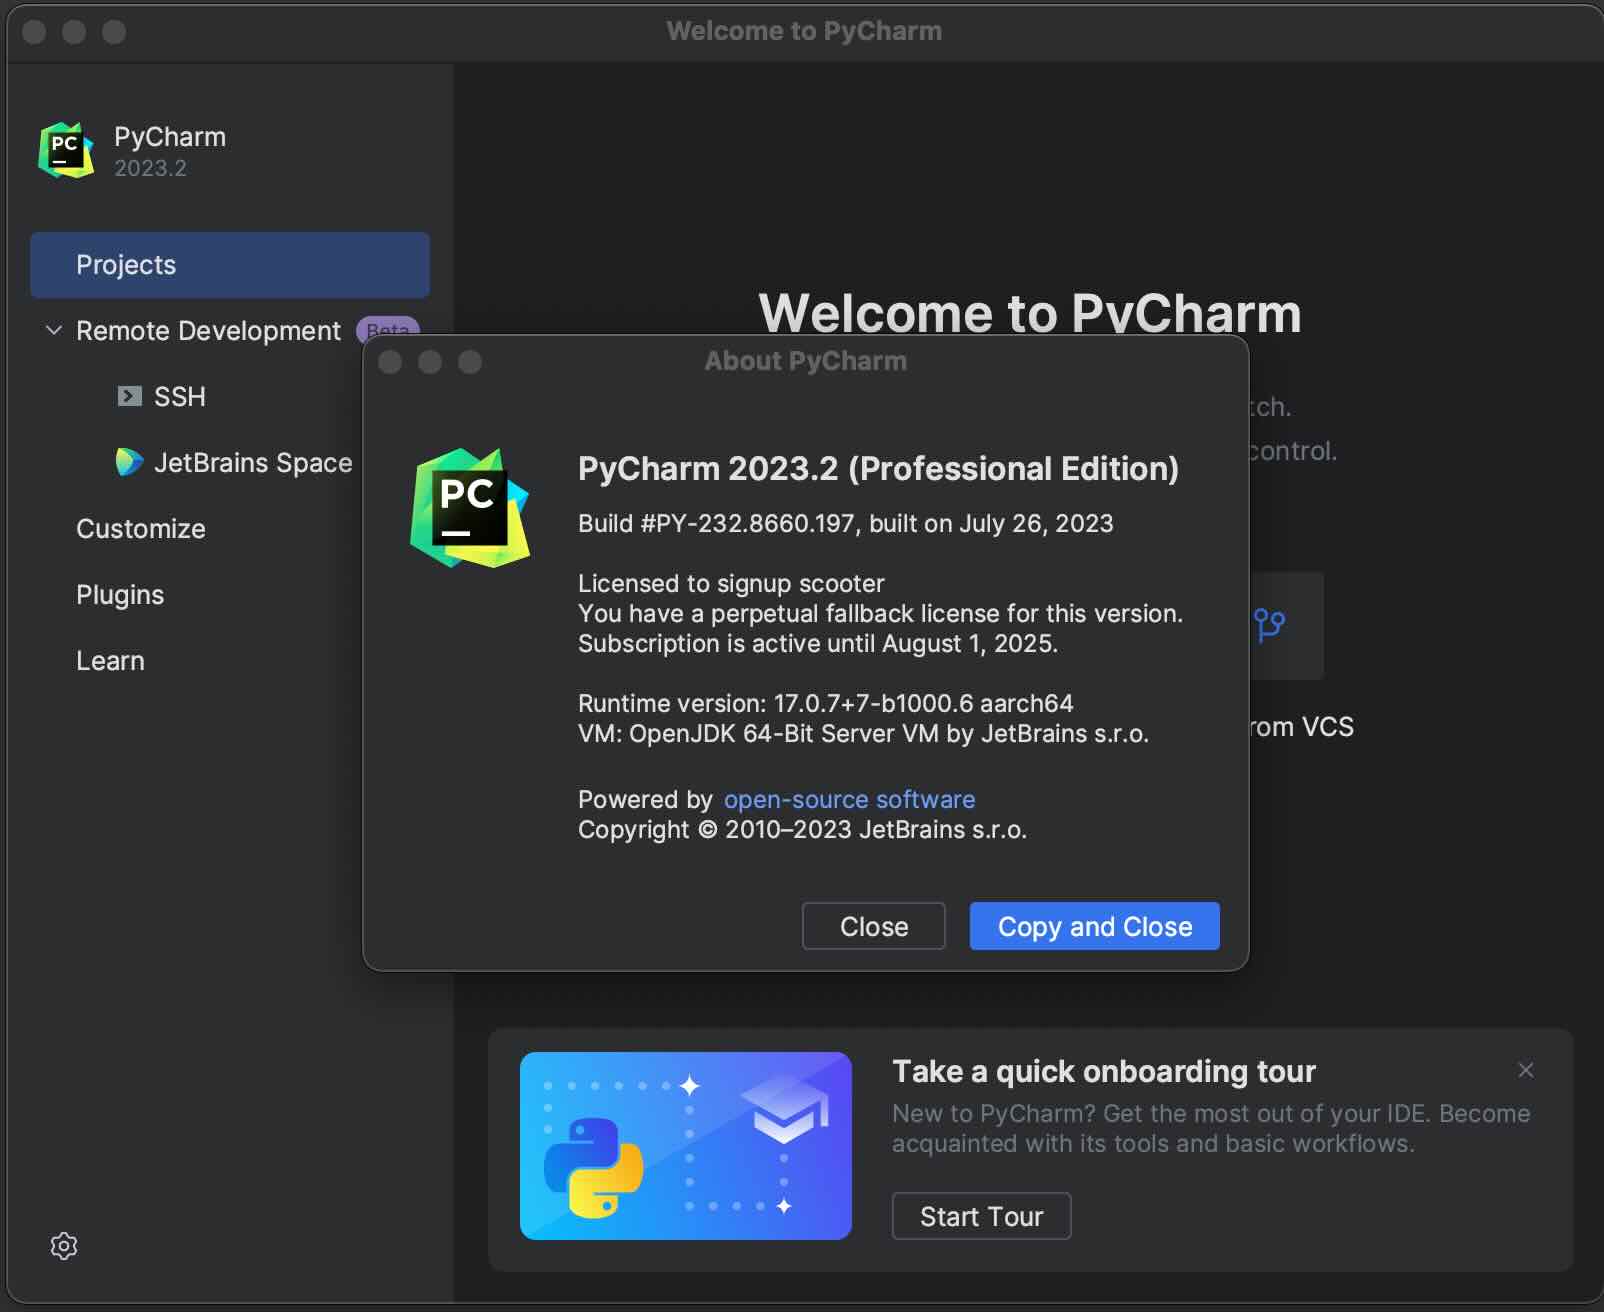This screenshot has width=1604, height=1312.
Task: Click the About PyCharm dialog title
Action: (805, 361)
